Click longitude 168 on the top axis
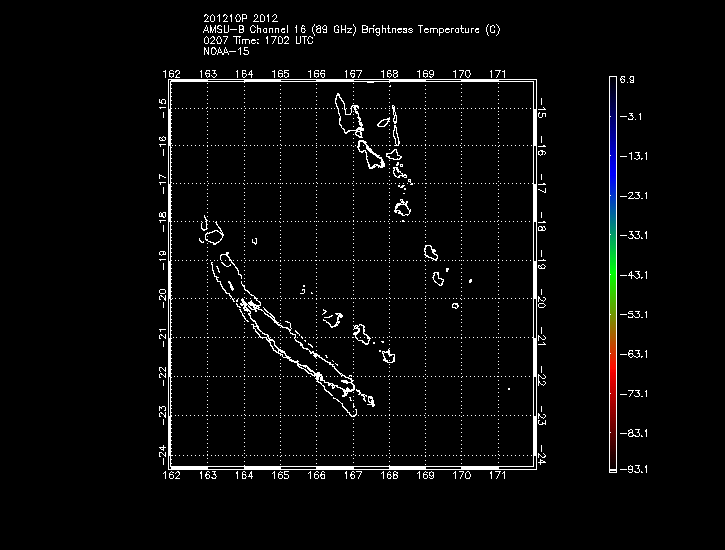This screenshot has width=725, height=550. (x=389, y=74)
